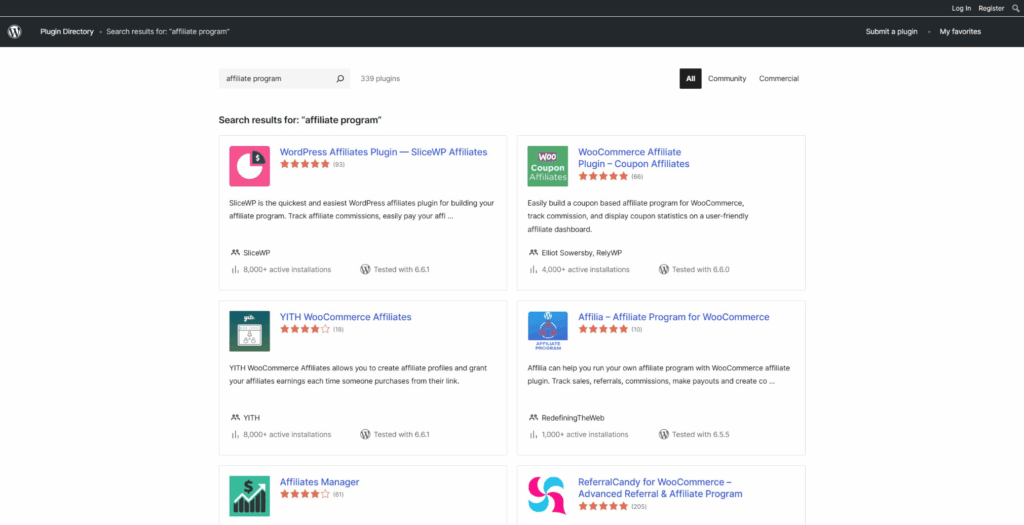Open the Coupon Affiliates plugin icon
This screenshot has width=1024, height=525.
[547, 166]
